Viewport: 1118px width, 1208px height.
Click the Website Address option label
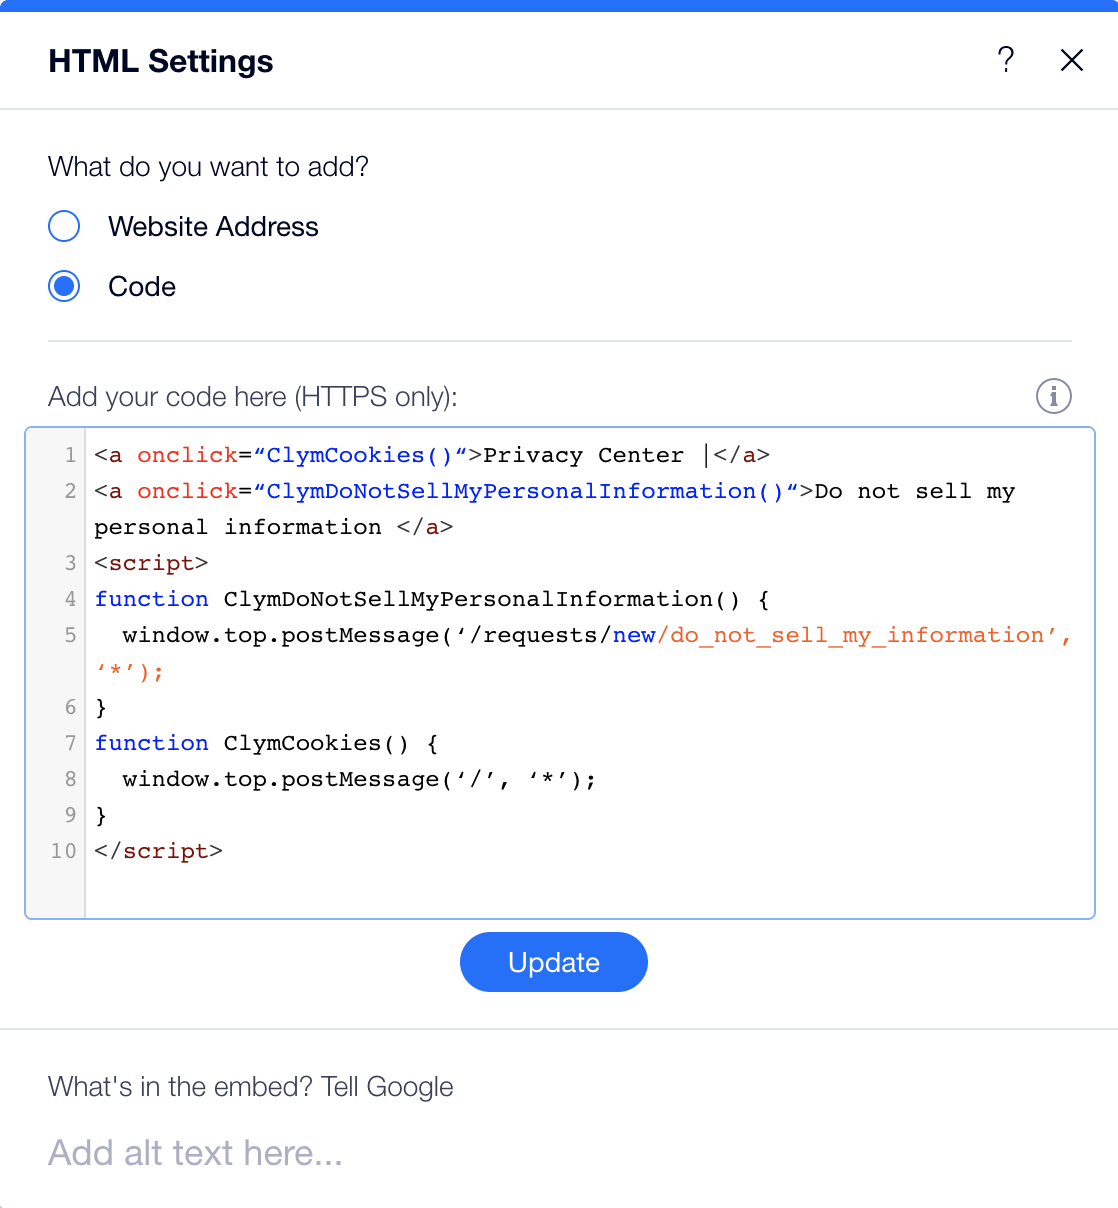tap(213, 226)
